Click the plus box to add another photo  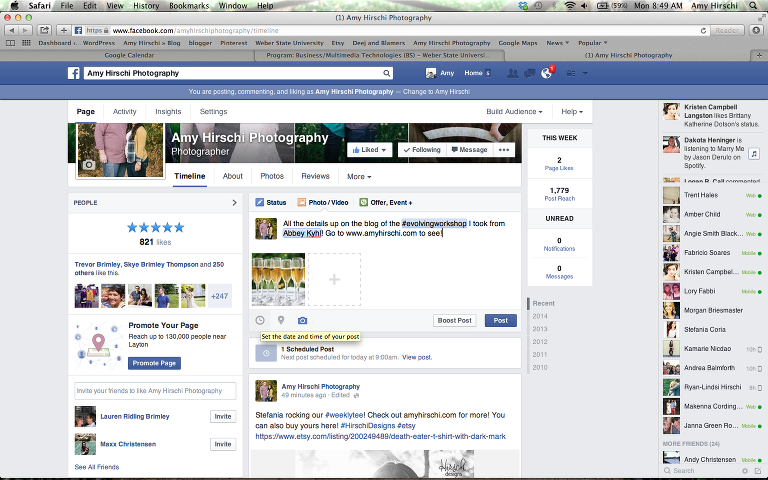(334, 279)
